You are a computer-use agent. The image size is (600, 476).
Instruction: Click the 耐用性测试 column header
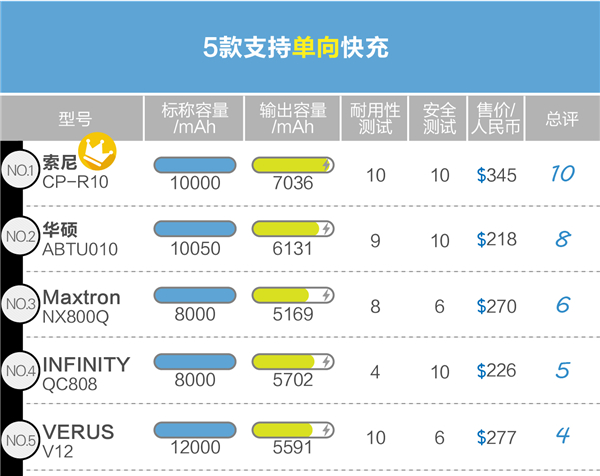(375, 118)
